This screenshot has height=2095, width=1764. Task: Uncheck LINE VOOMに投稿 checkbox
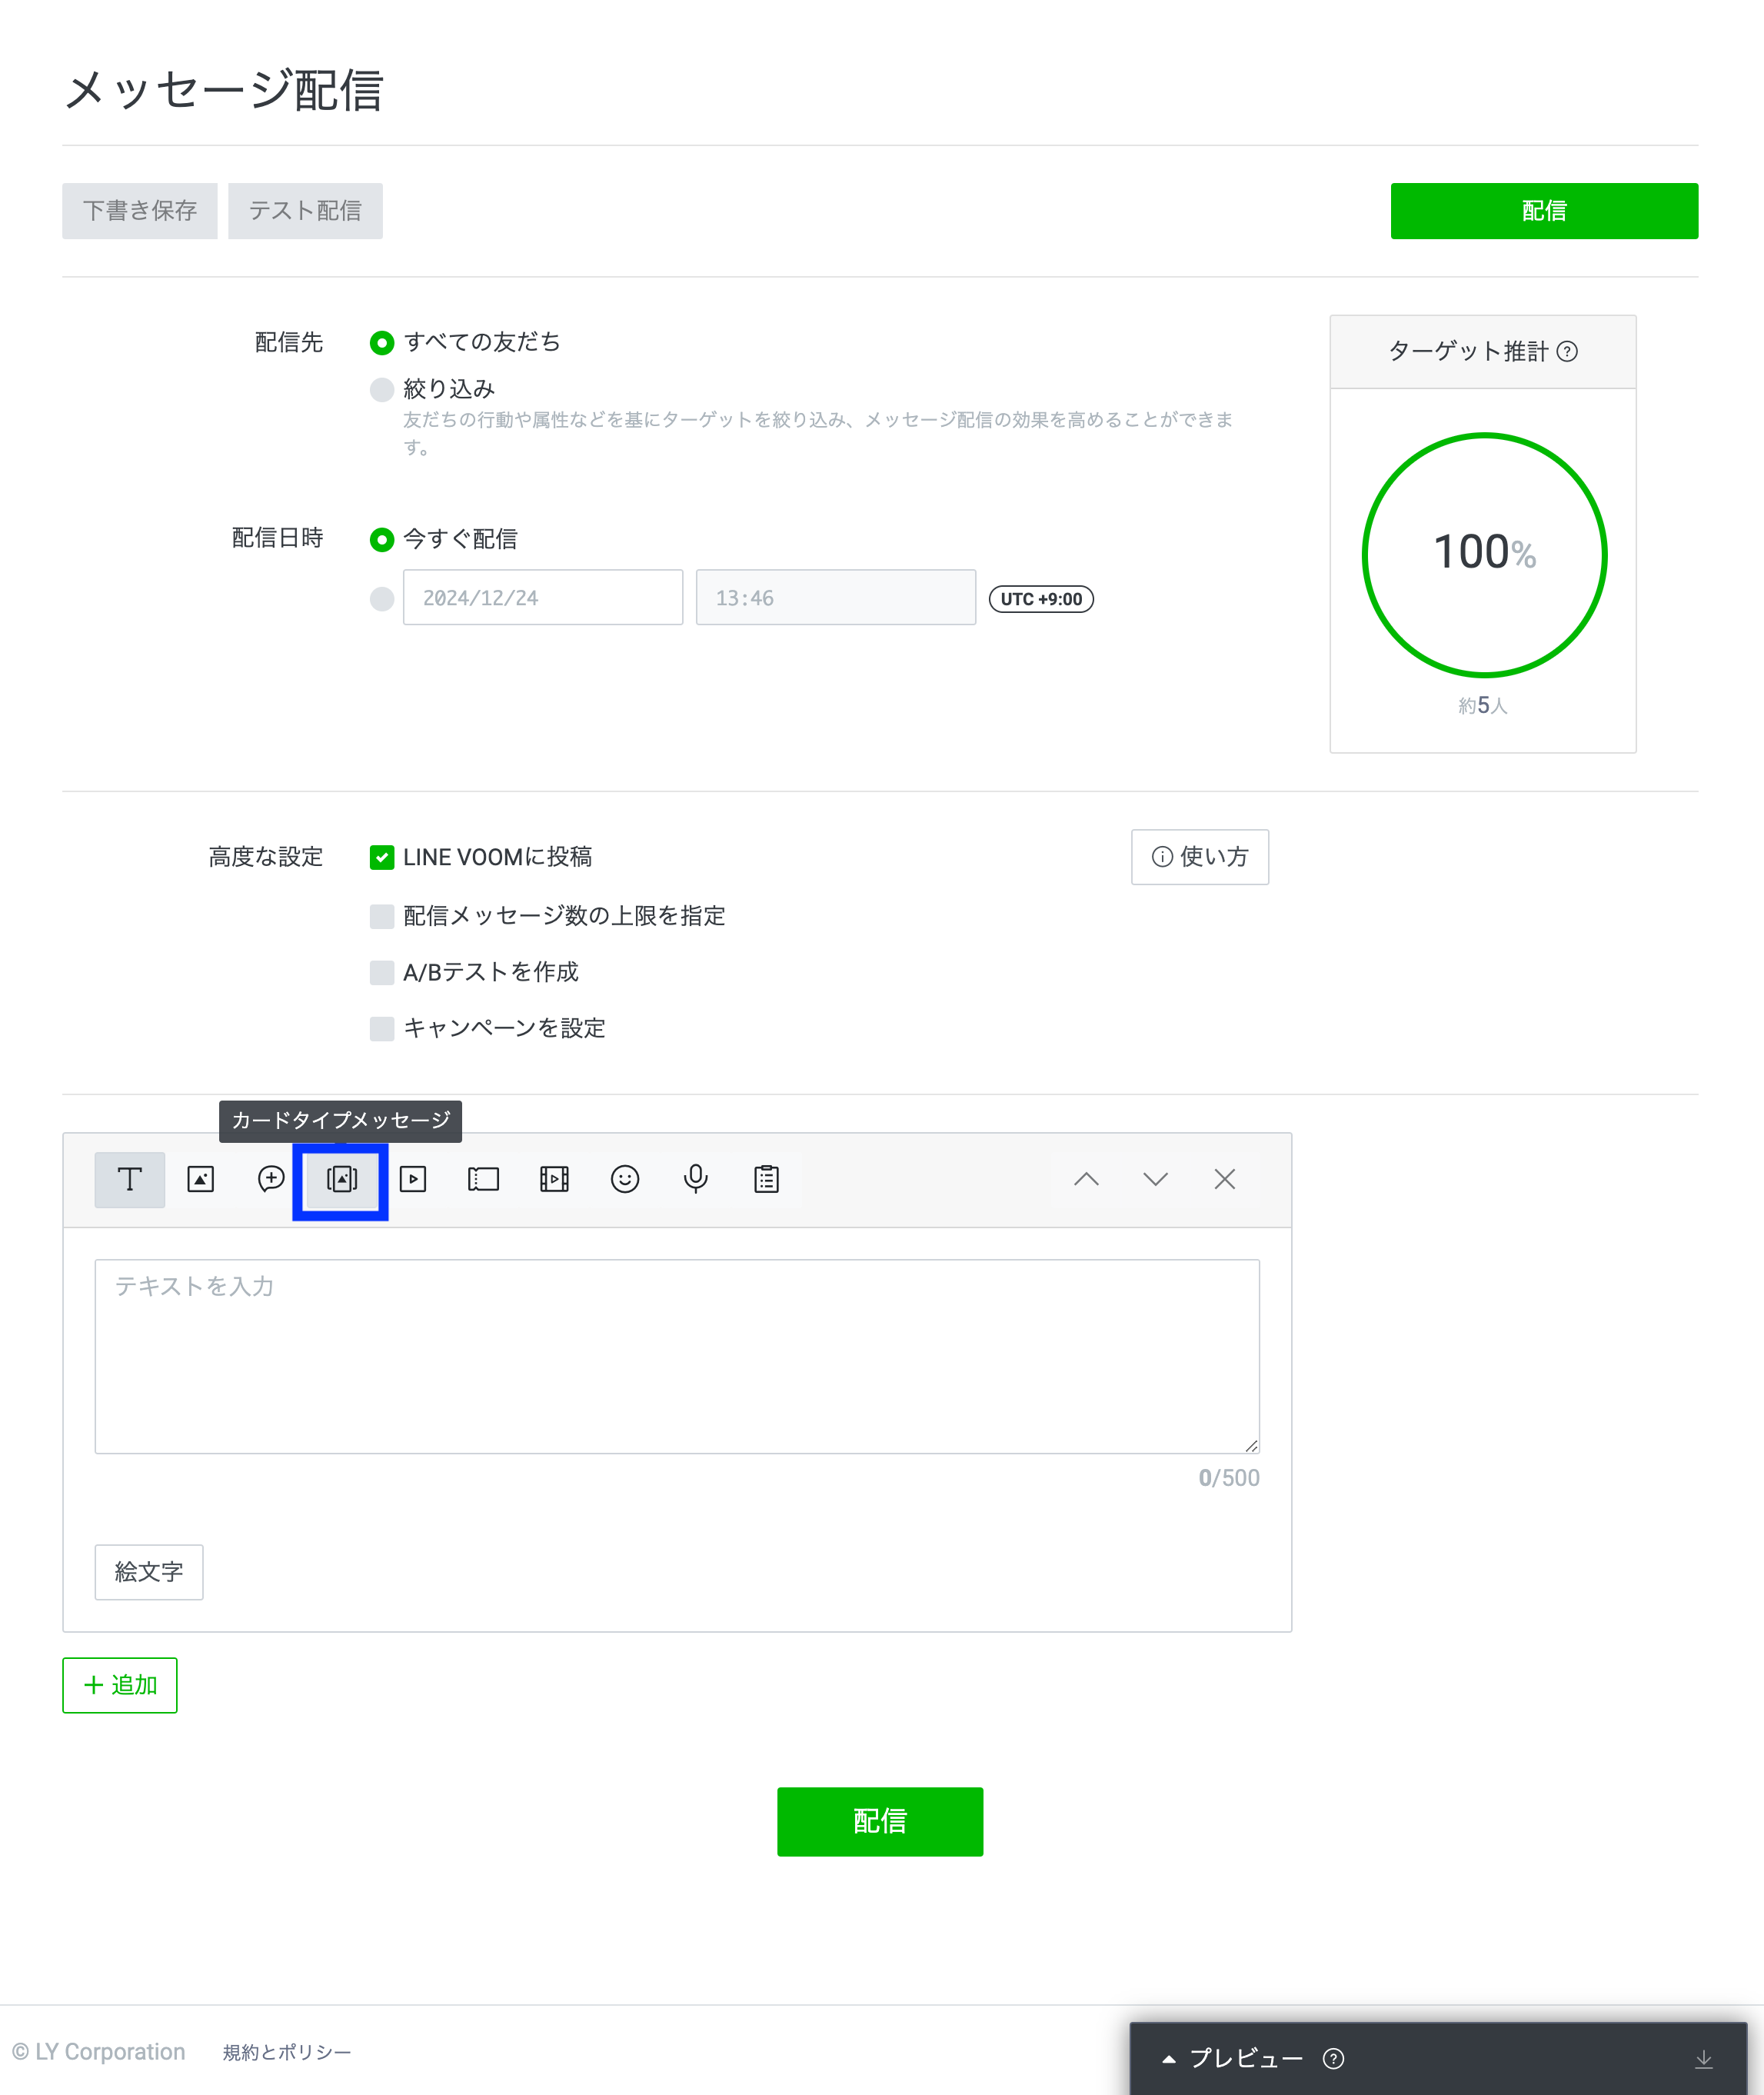coord(381,857)
